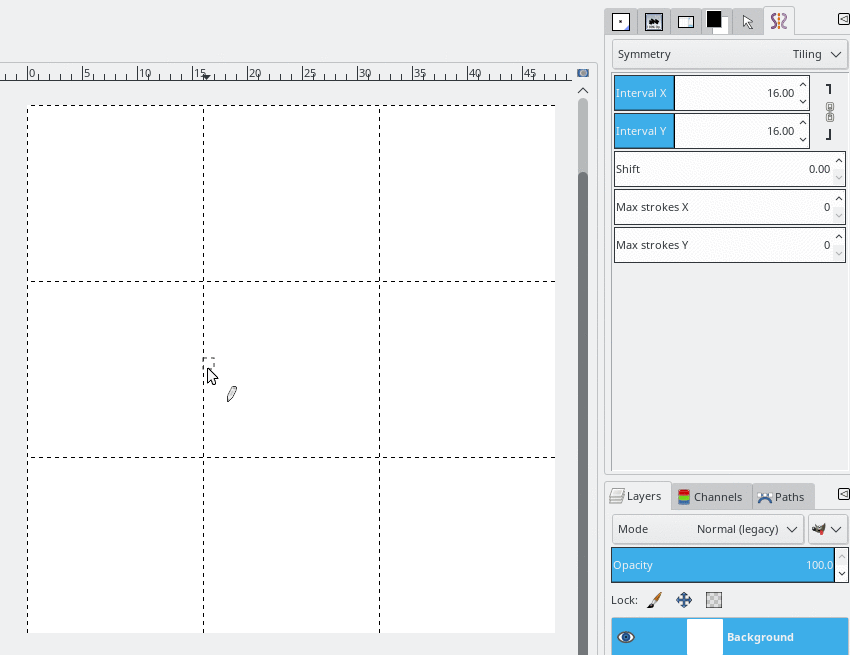Decrease Interval Y with its down arrow

(x=803, y=139)
